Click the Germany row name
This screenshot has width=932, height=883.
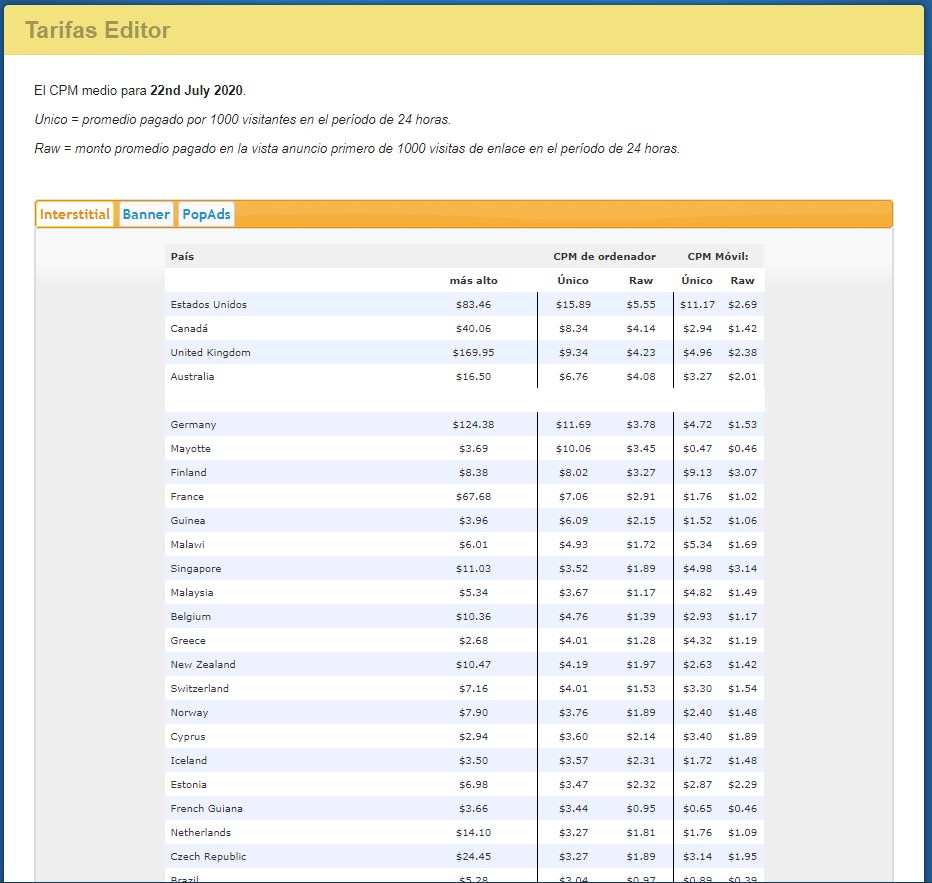pos(193,425)
